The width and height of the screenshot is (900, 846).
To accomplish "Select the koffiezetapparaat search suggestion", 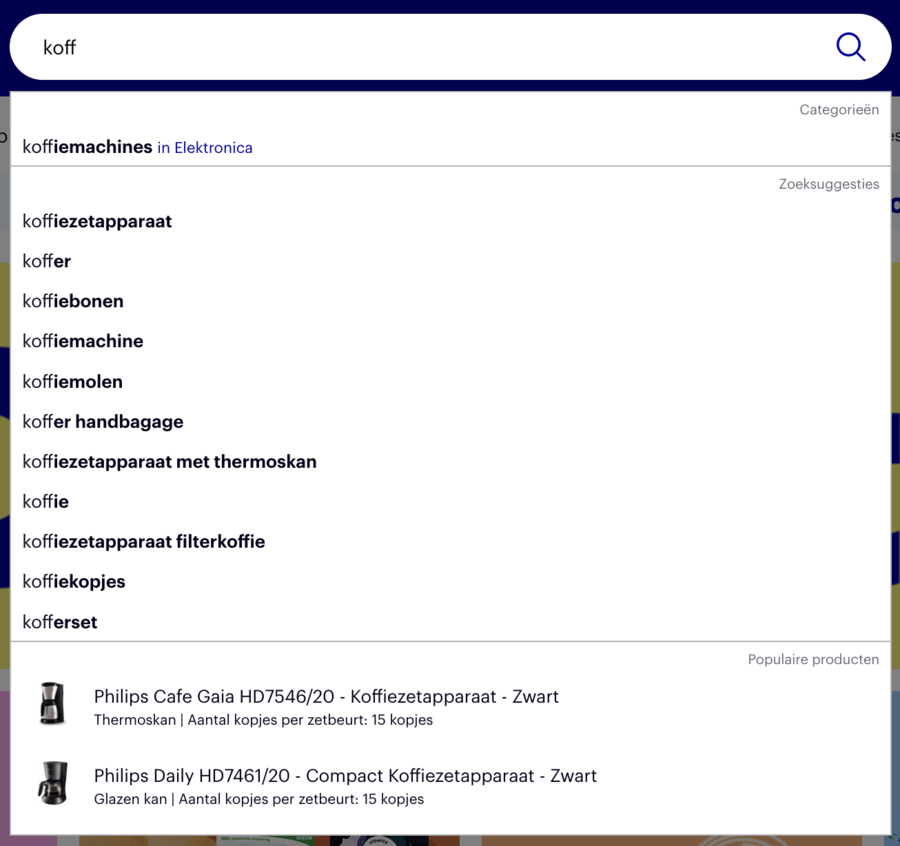I will [97, 221].
